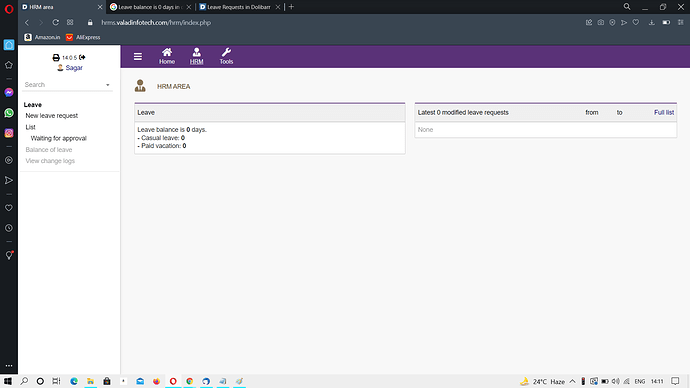Open Messenger in Opera sidebar

pos(9,92)
